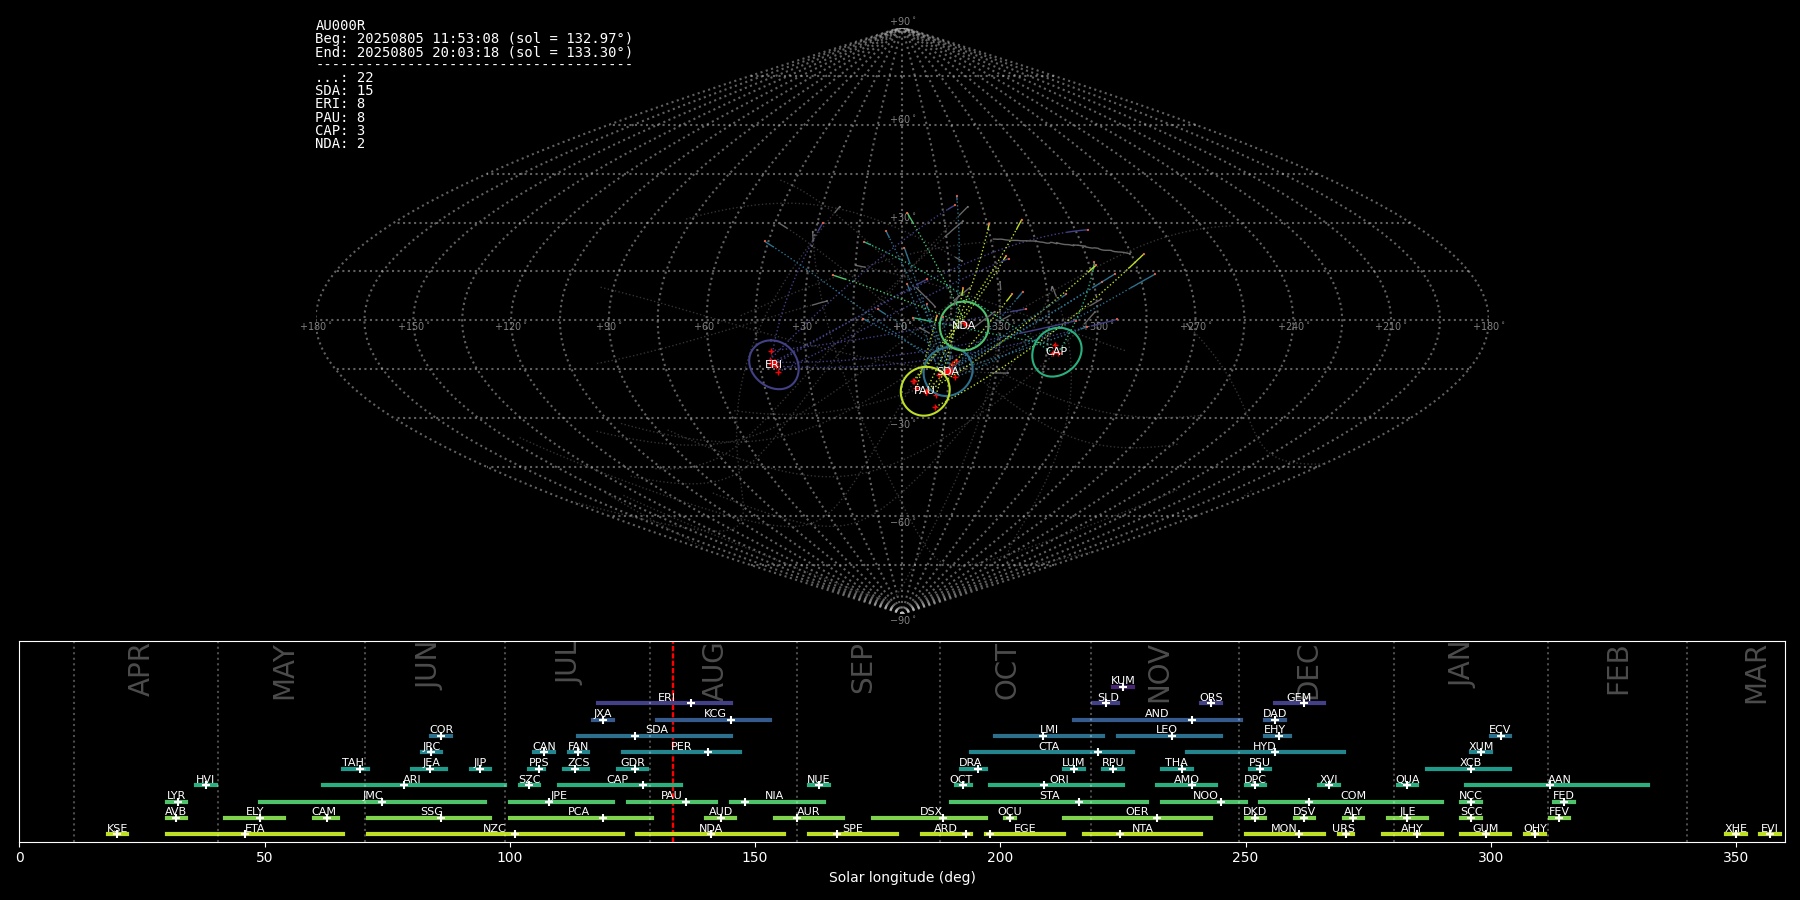
Task: Click the QUA shower label in timeline
Action: coord(1407,780)
